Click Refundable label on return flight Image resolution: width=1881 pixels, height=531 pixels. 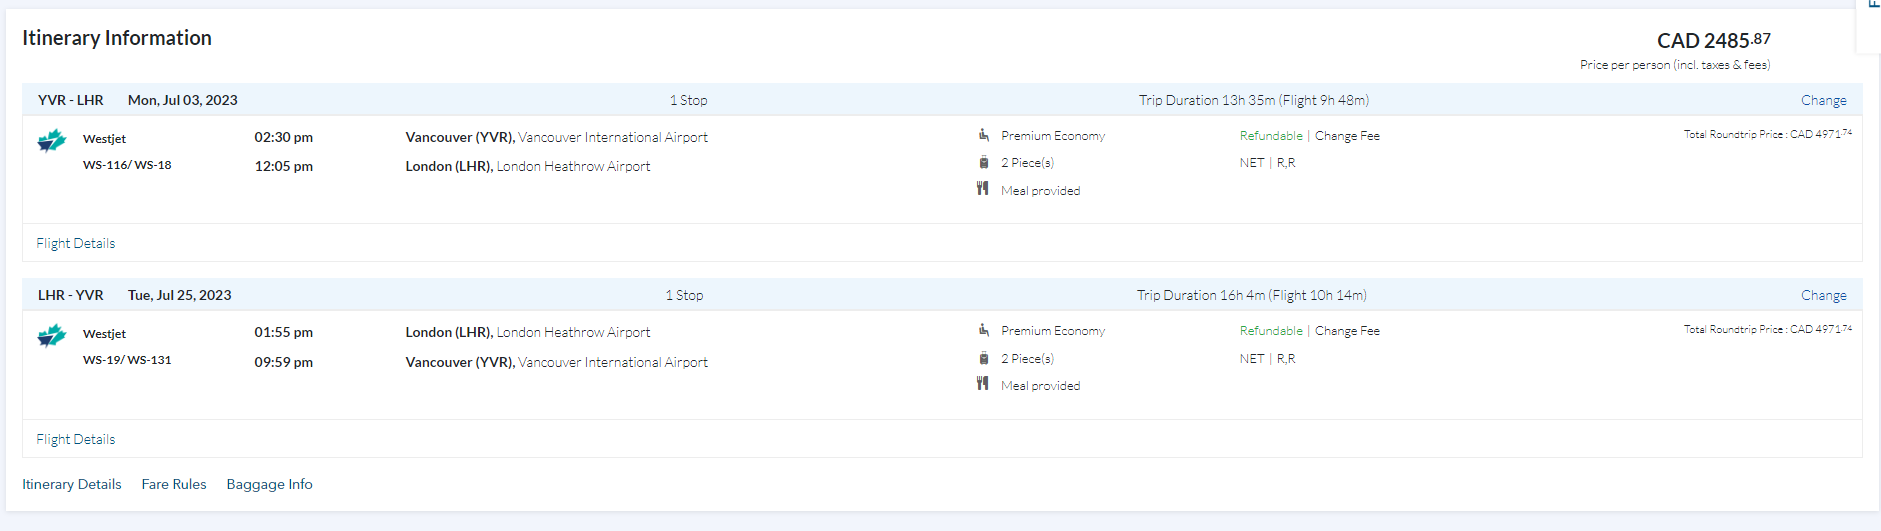click(1271, 331)
